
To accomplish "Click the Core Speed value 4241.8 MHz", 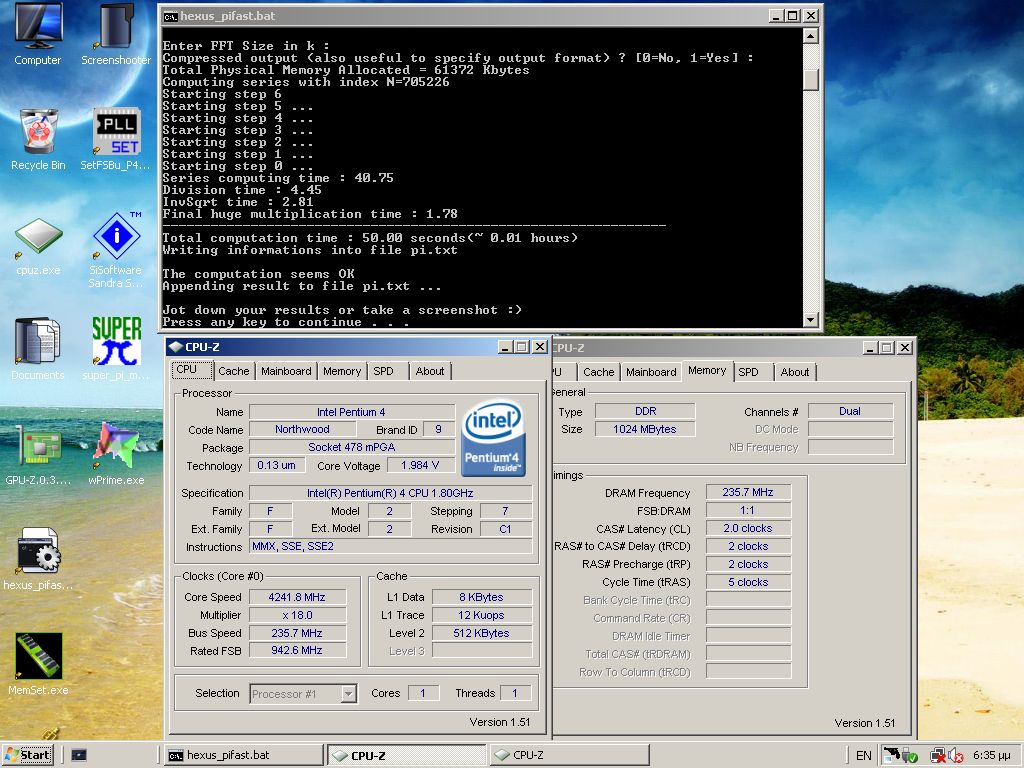I will [297, 597].
